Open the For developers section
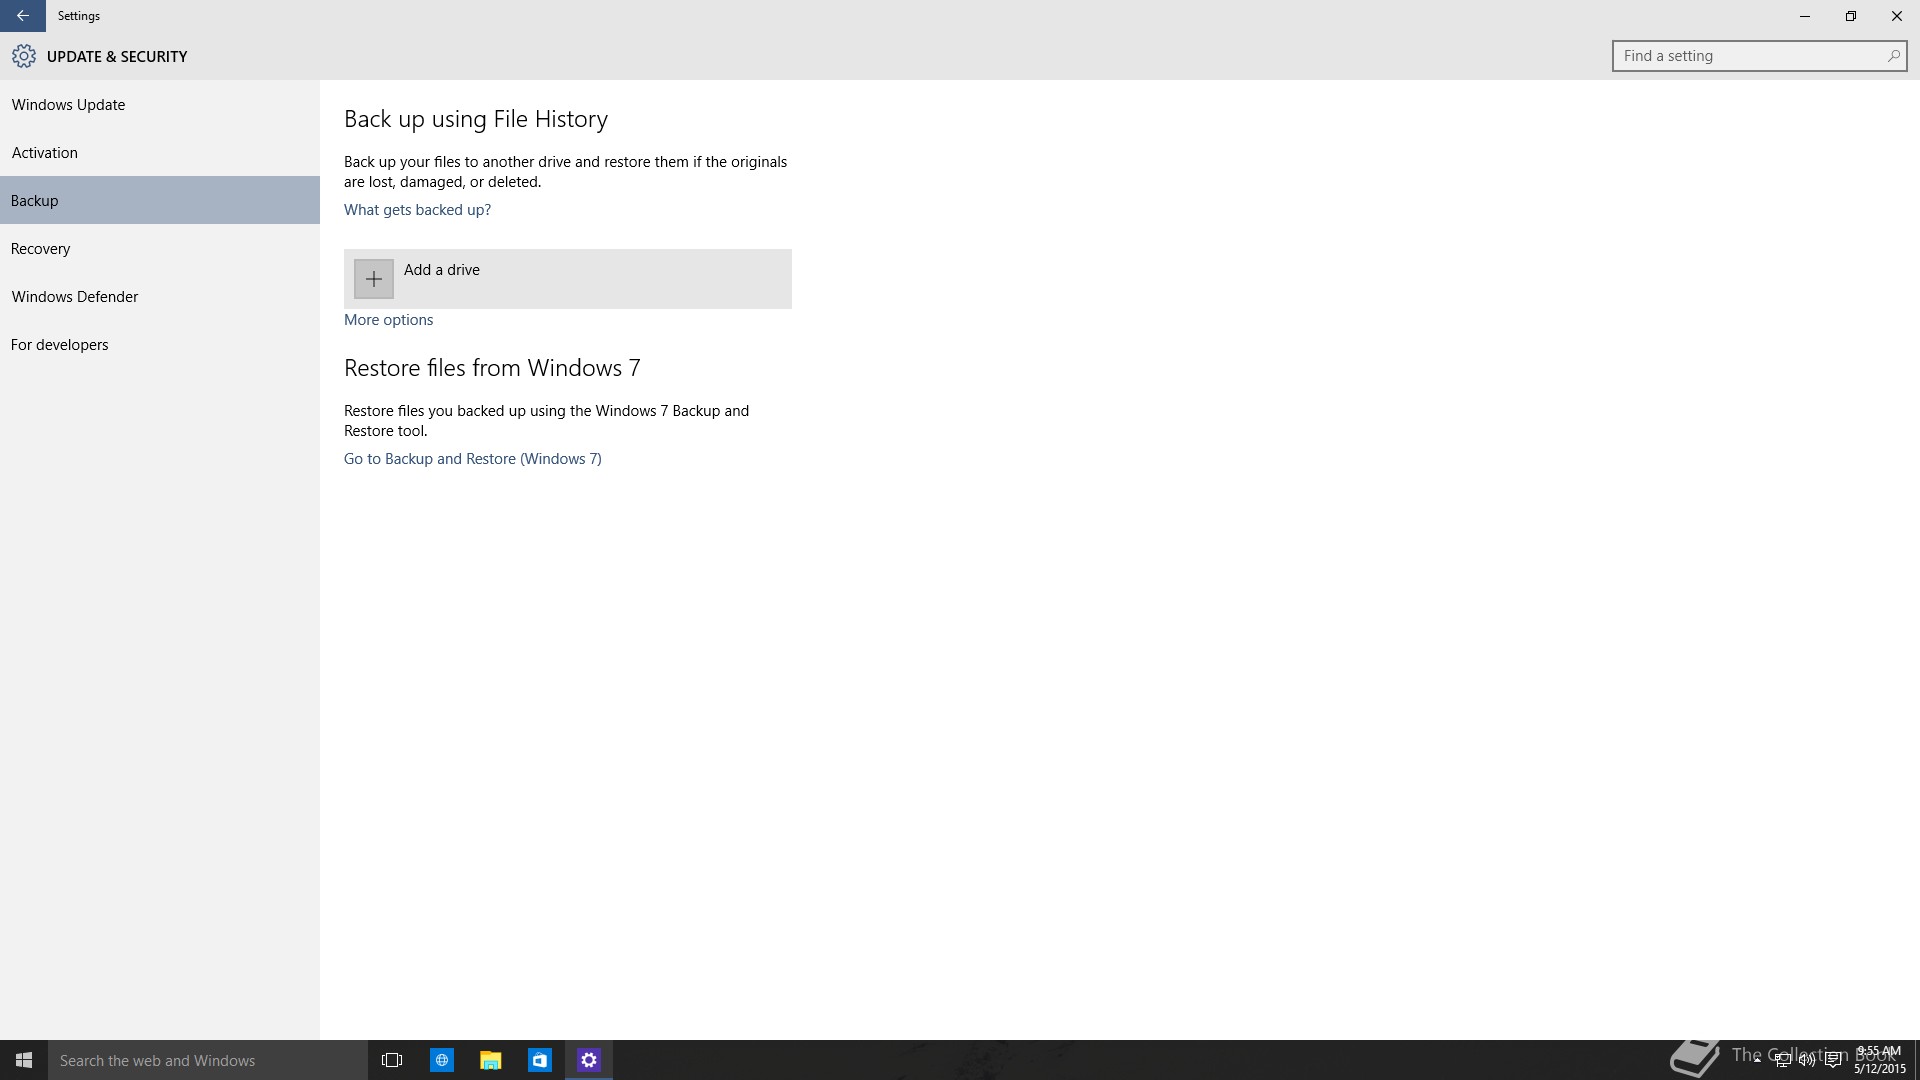This screenshot has width=1920, height=1080. [x=160, y=344]
